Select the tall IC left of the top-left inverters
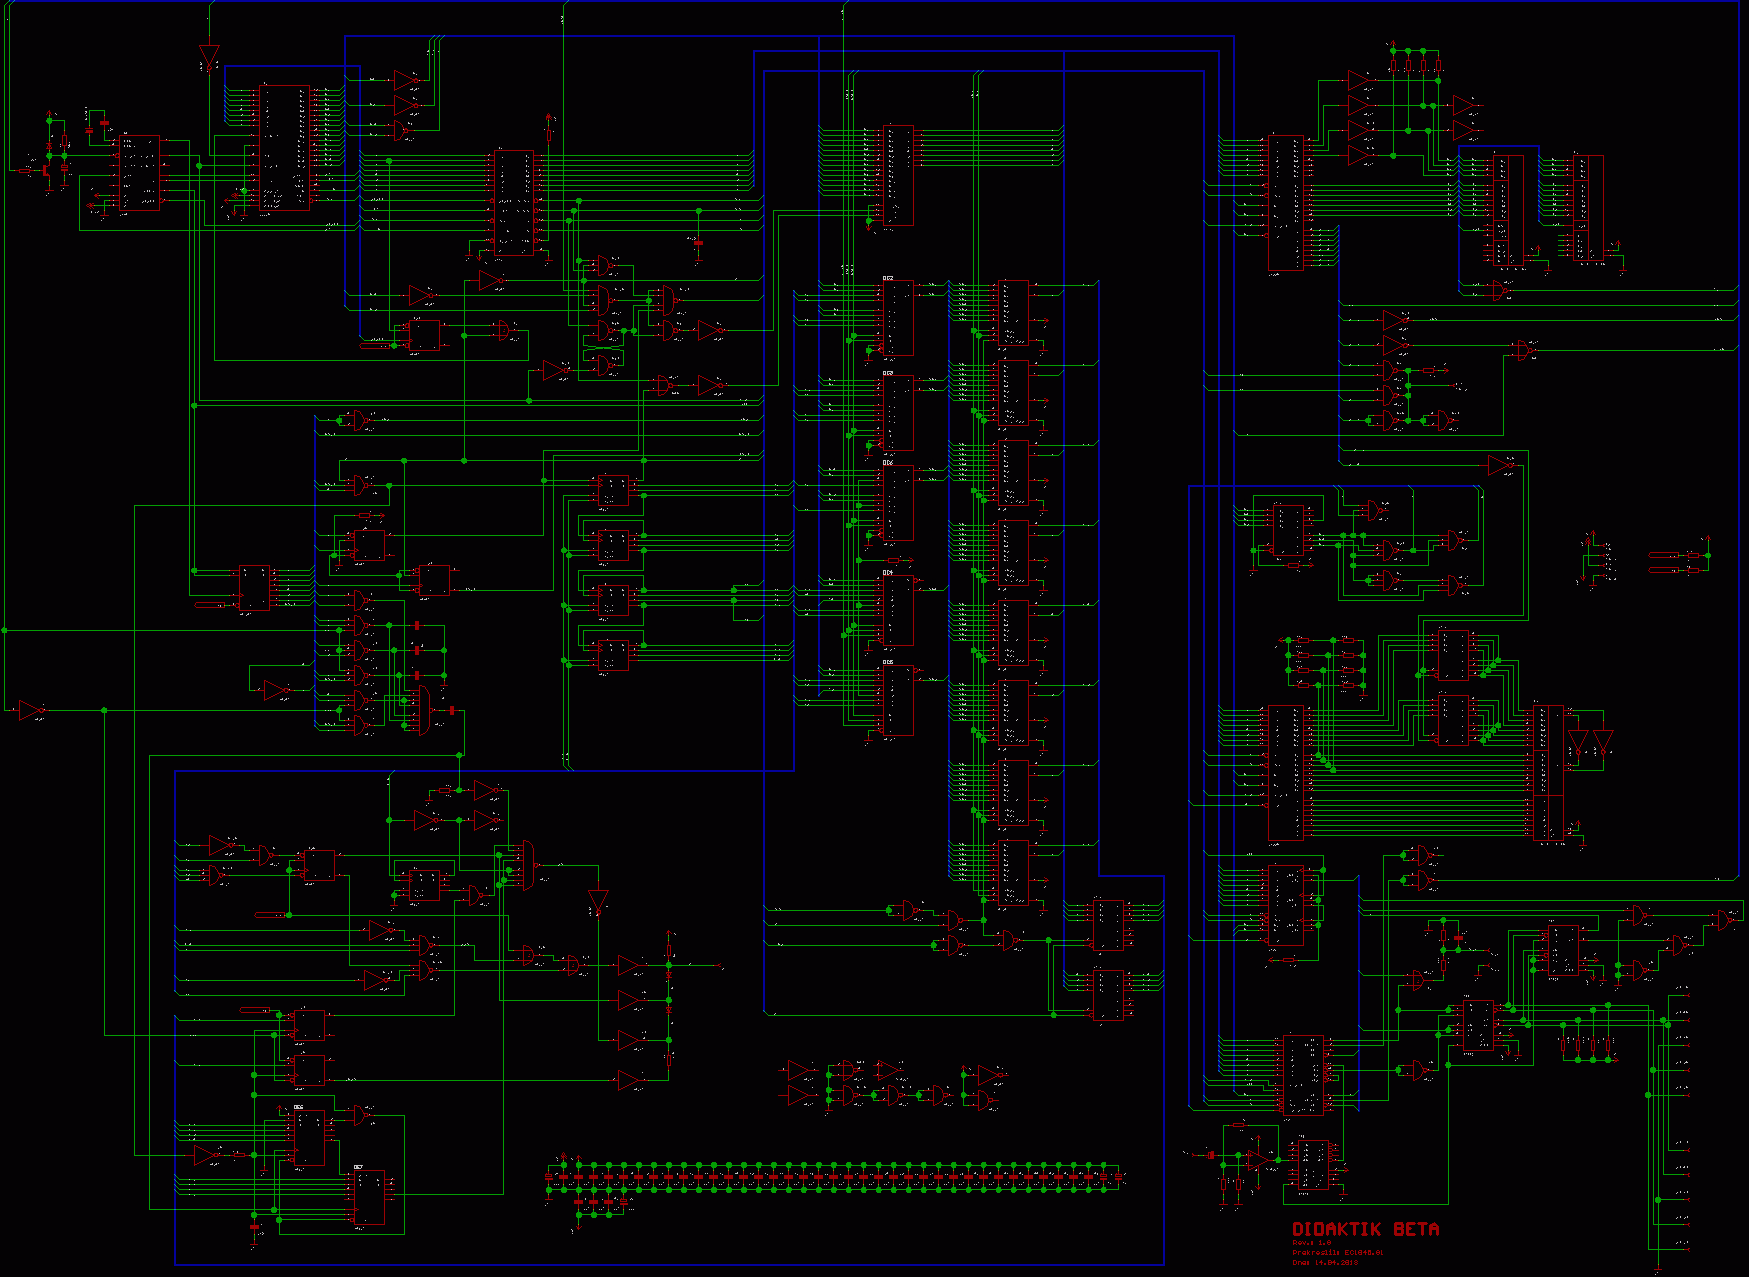 point(283,148)
